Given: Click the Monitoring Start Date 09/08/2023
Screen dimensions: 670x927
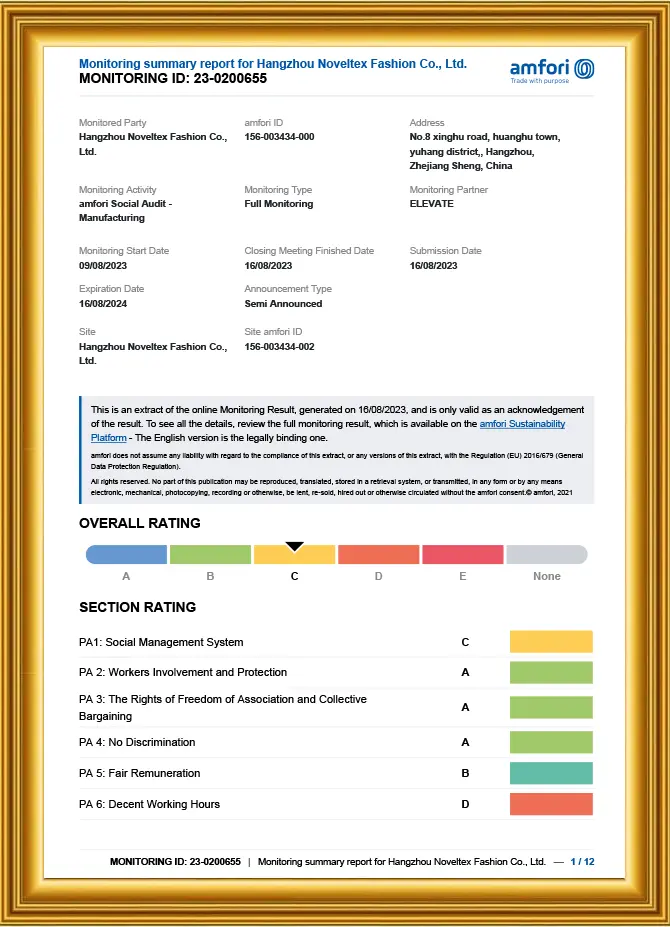Looking at the screenshot, I should [x=103, y=265].
